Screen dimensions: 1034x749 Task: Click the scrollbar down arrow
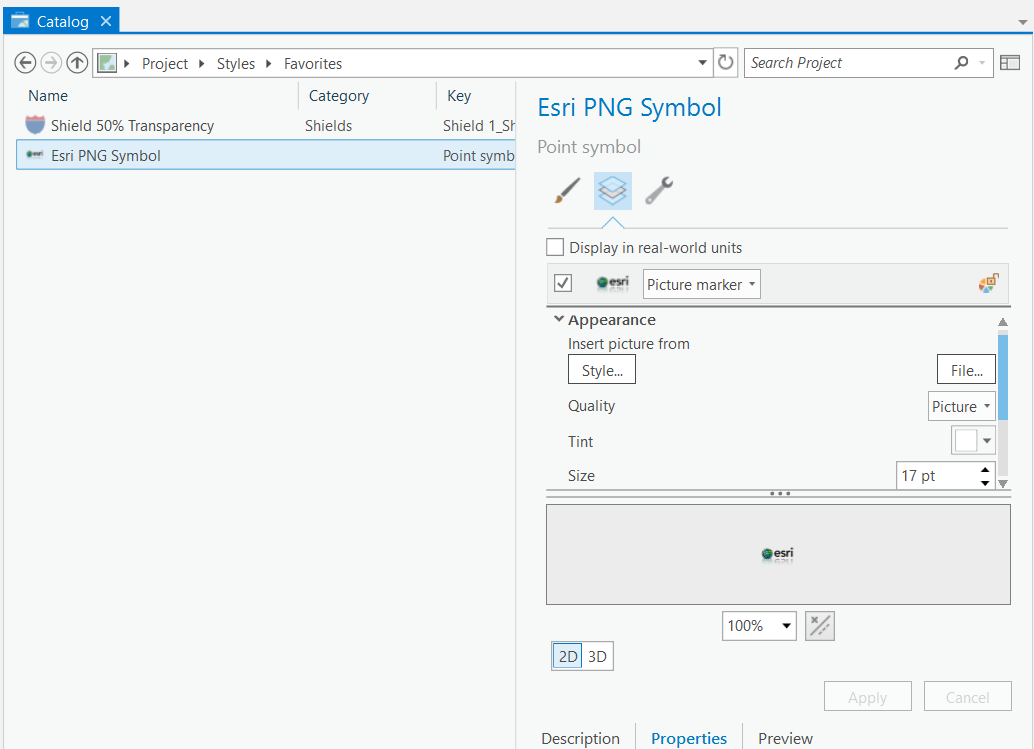click(1002, 483)
